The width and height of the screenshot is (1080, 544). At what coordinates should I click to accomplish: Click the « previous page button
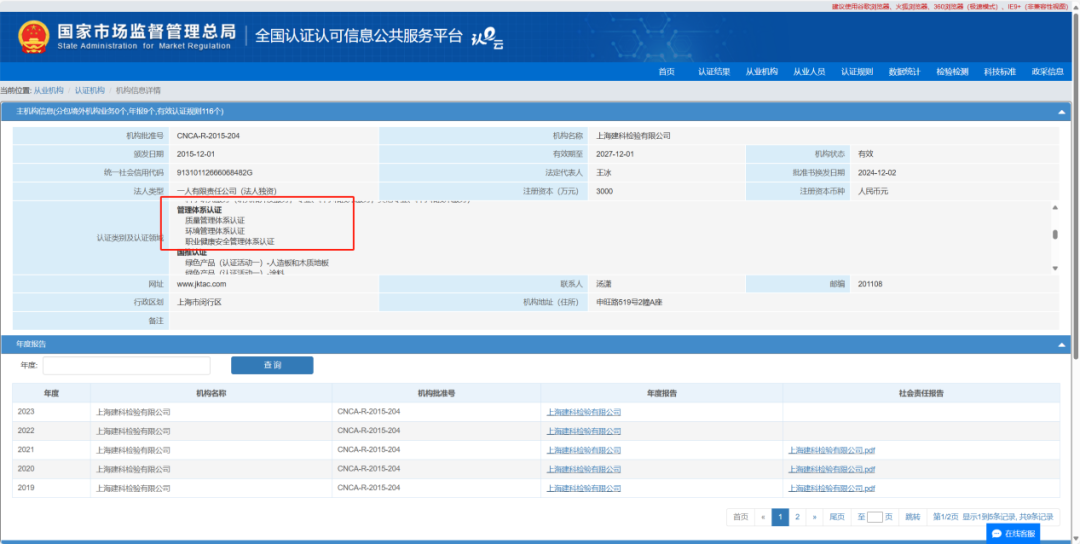tap(763, 516)
